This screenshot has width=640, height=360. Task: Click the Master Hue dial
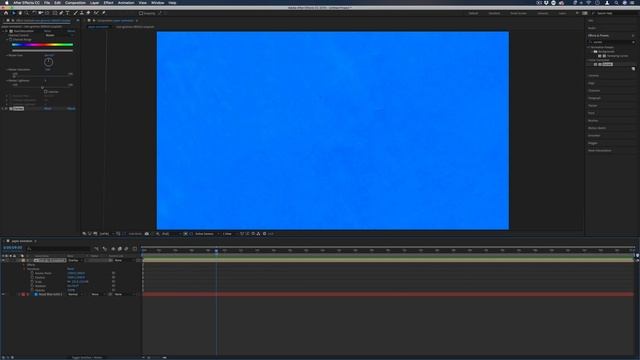click(x=48, y=62)
